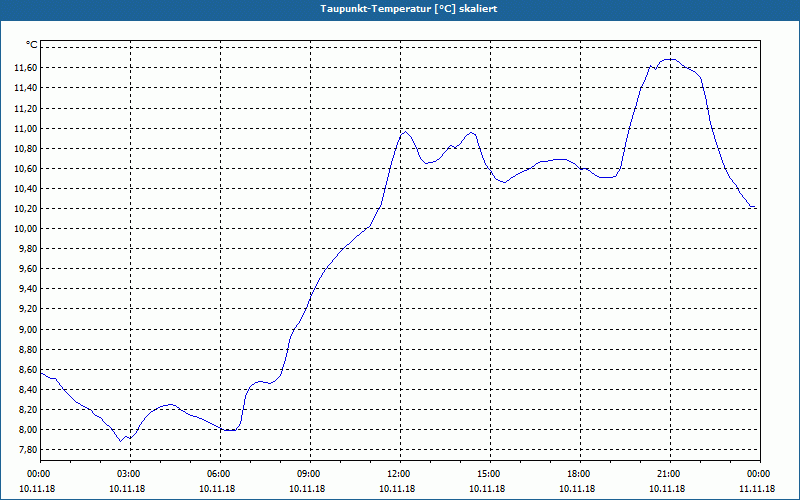The image size is (800, 500).
Task: Click the "18:00" time label
Action: [x=580, y=474]
